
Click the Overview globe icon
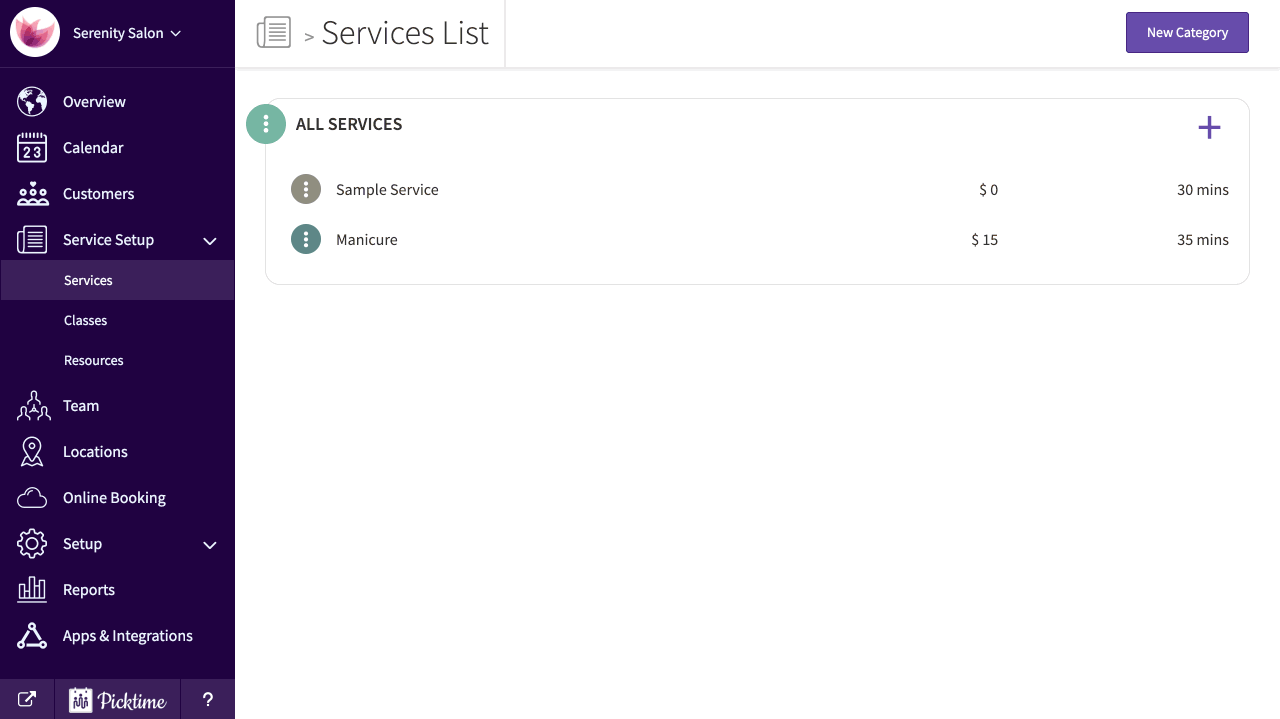32,102
